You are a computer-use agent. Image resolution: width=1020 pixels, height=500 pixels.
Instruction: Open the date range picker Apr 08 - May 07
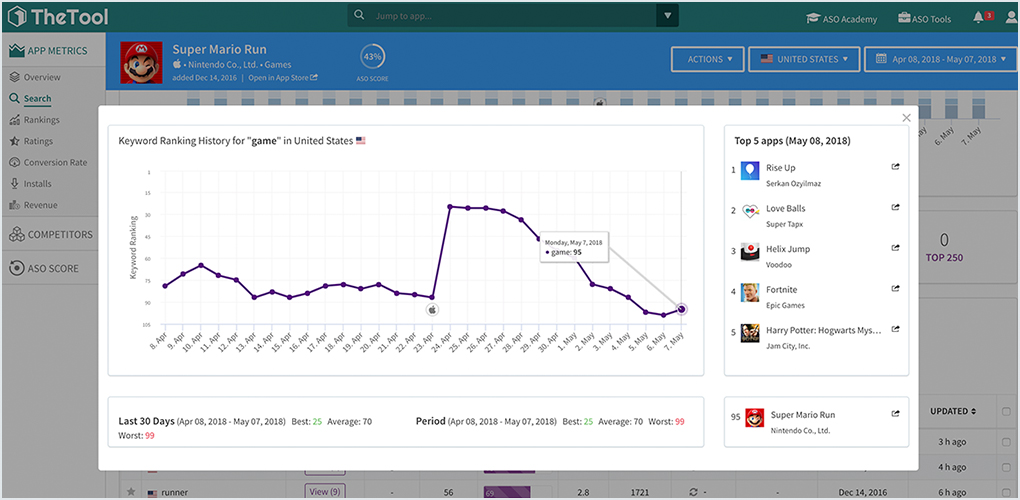940,59
